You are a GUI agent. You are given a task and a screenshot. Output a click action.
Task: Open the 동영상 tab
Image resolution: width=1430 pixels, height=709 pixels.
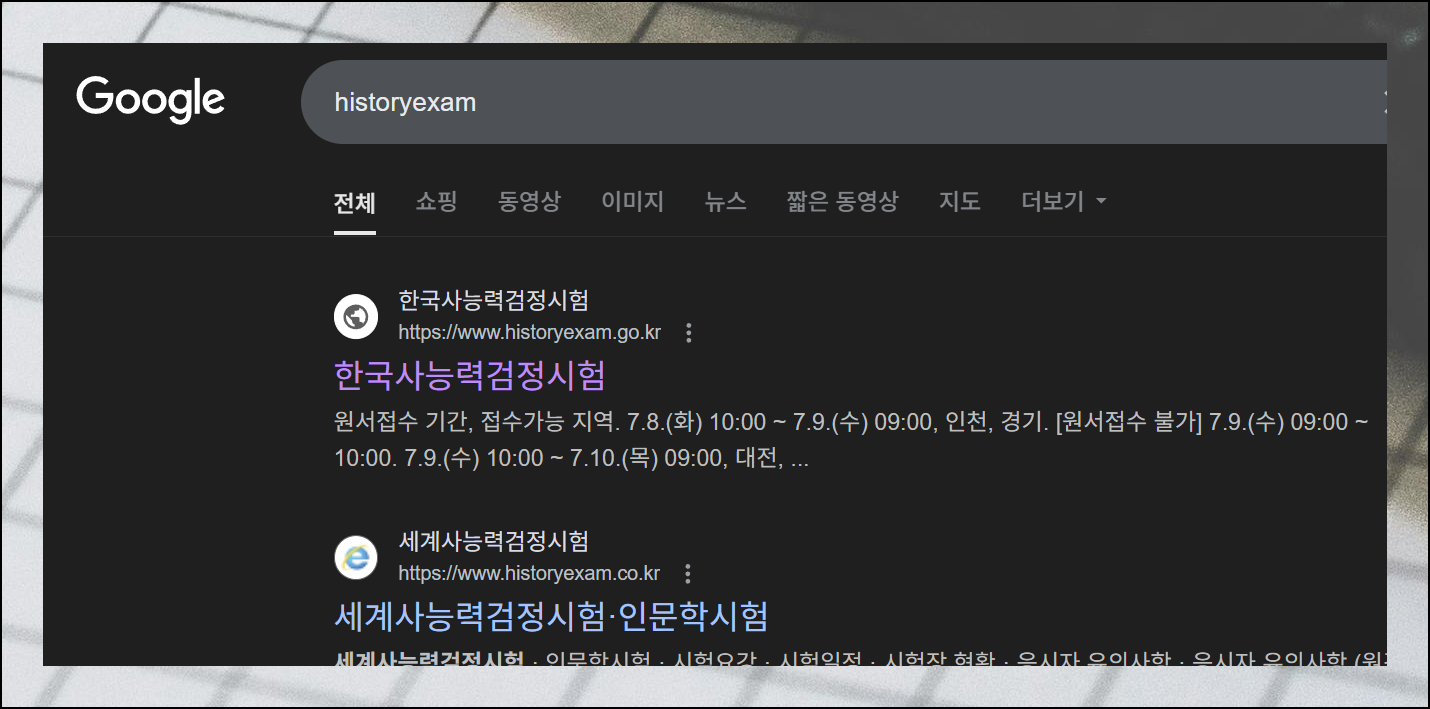coord(529,202)
